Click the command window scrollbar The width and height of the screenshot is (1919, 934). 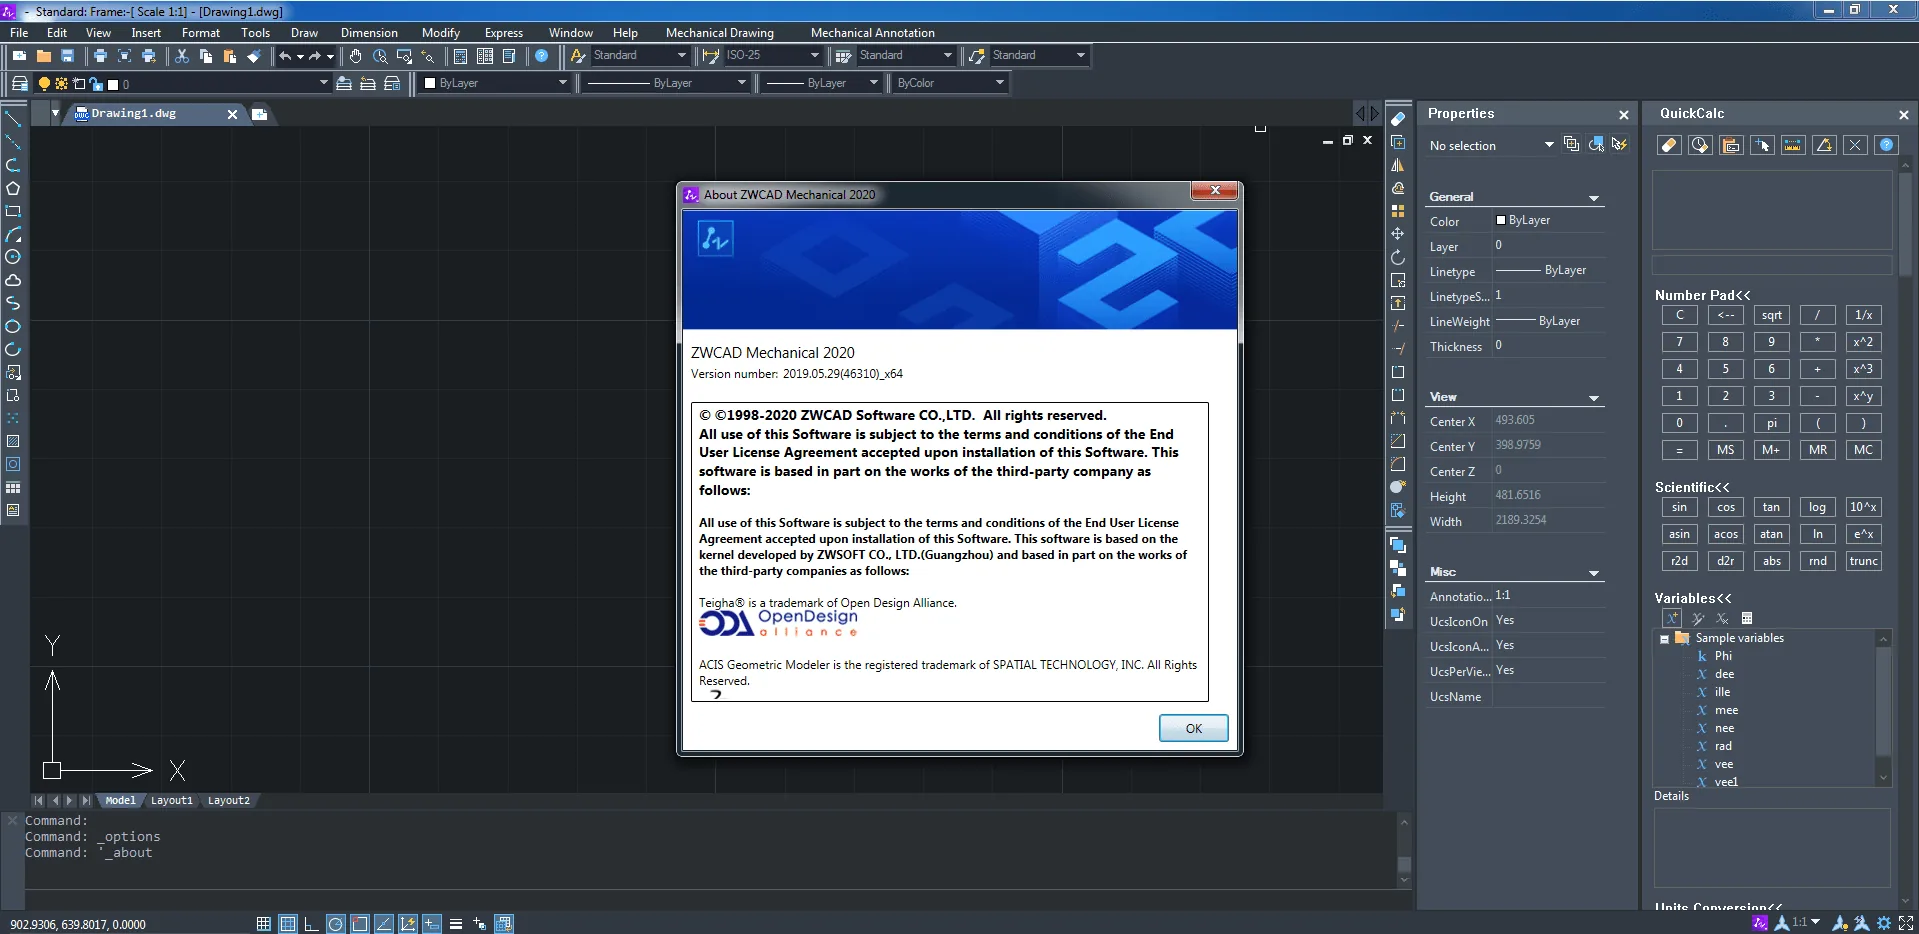coord(1404,853)
